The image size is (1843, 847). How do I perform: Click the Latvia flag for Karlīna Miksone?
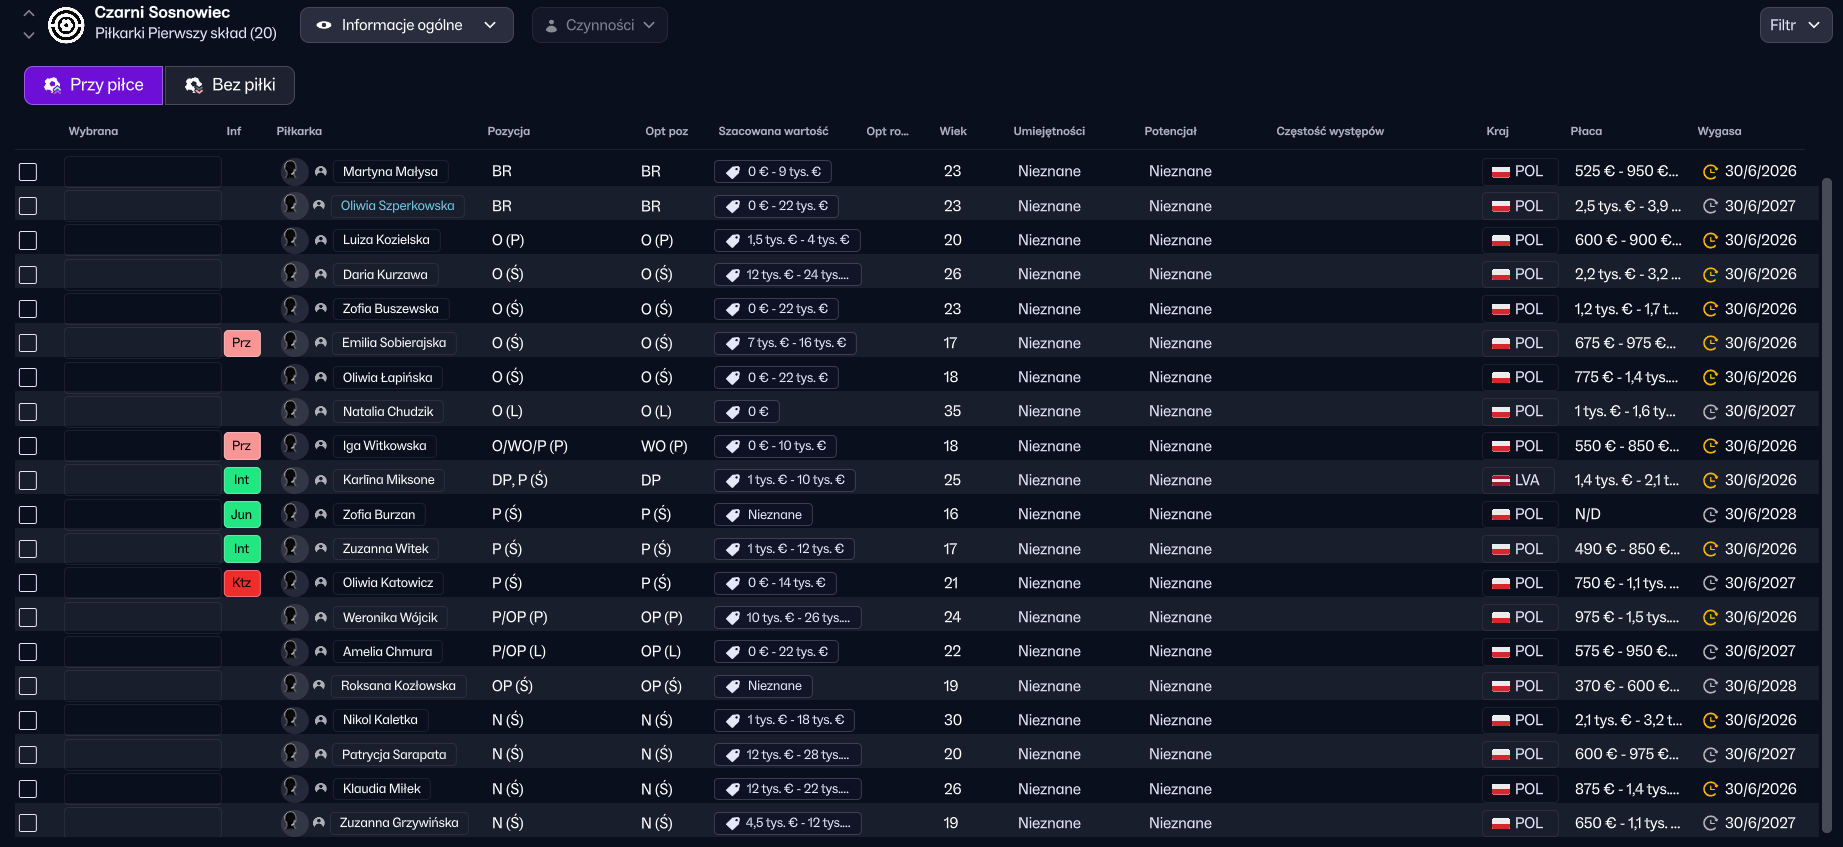coord(1501,480)
